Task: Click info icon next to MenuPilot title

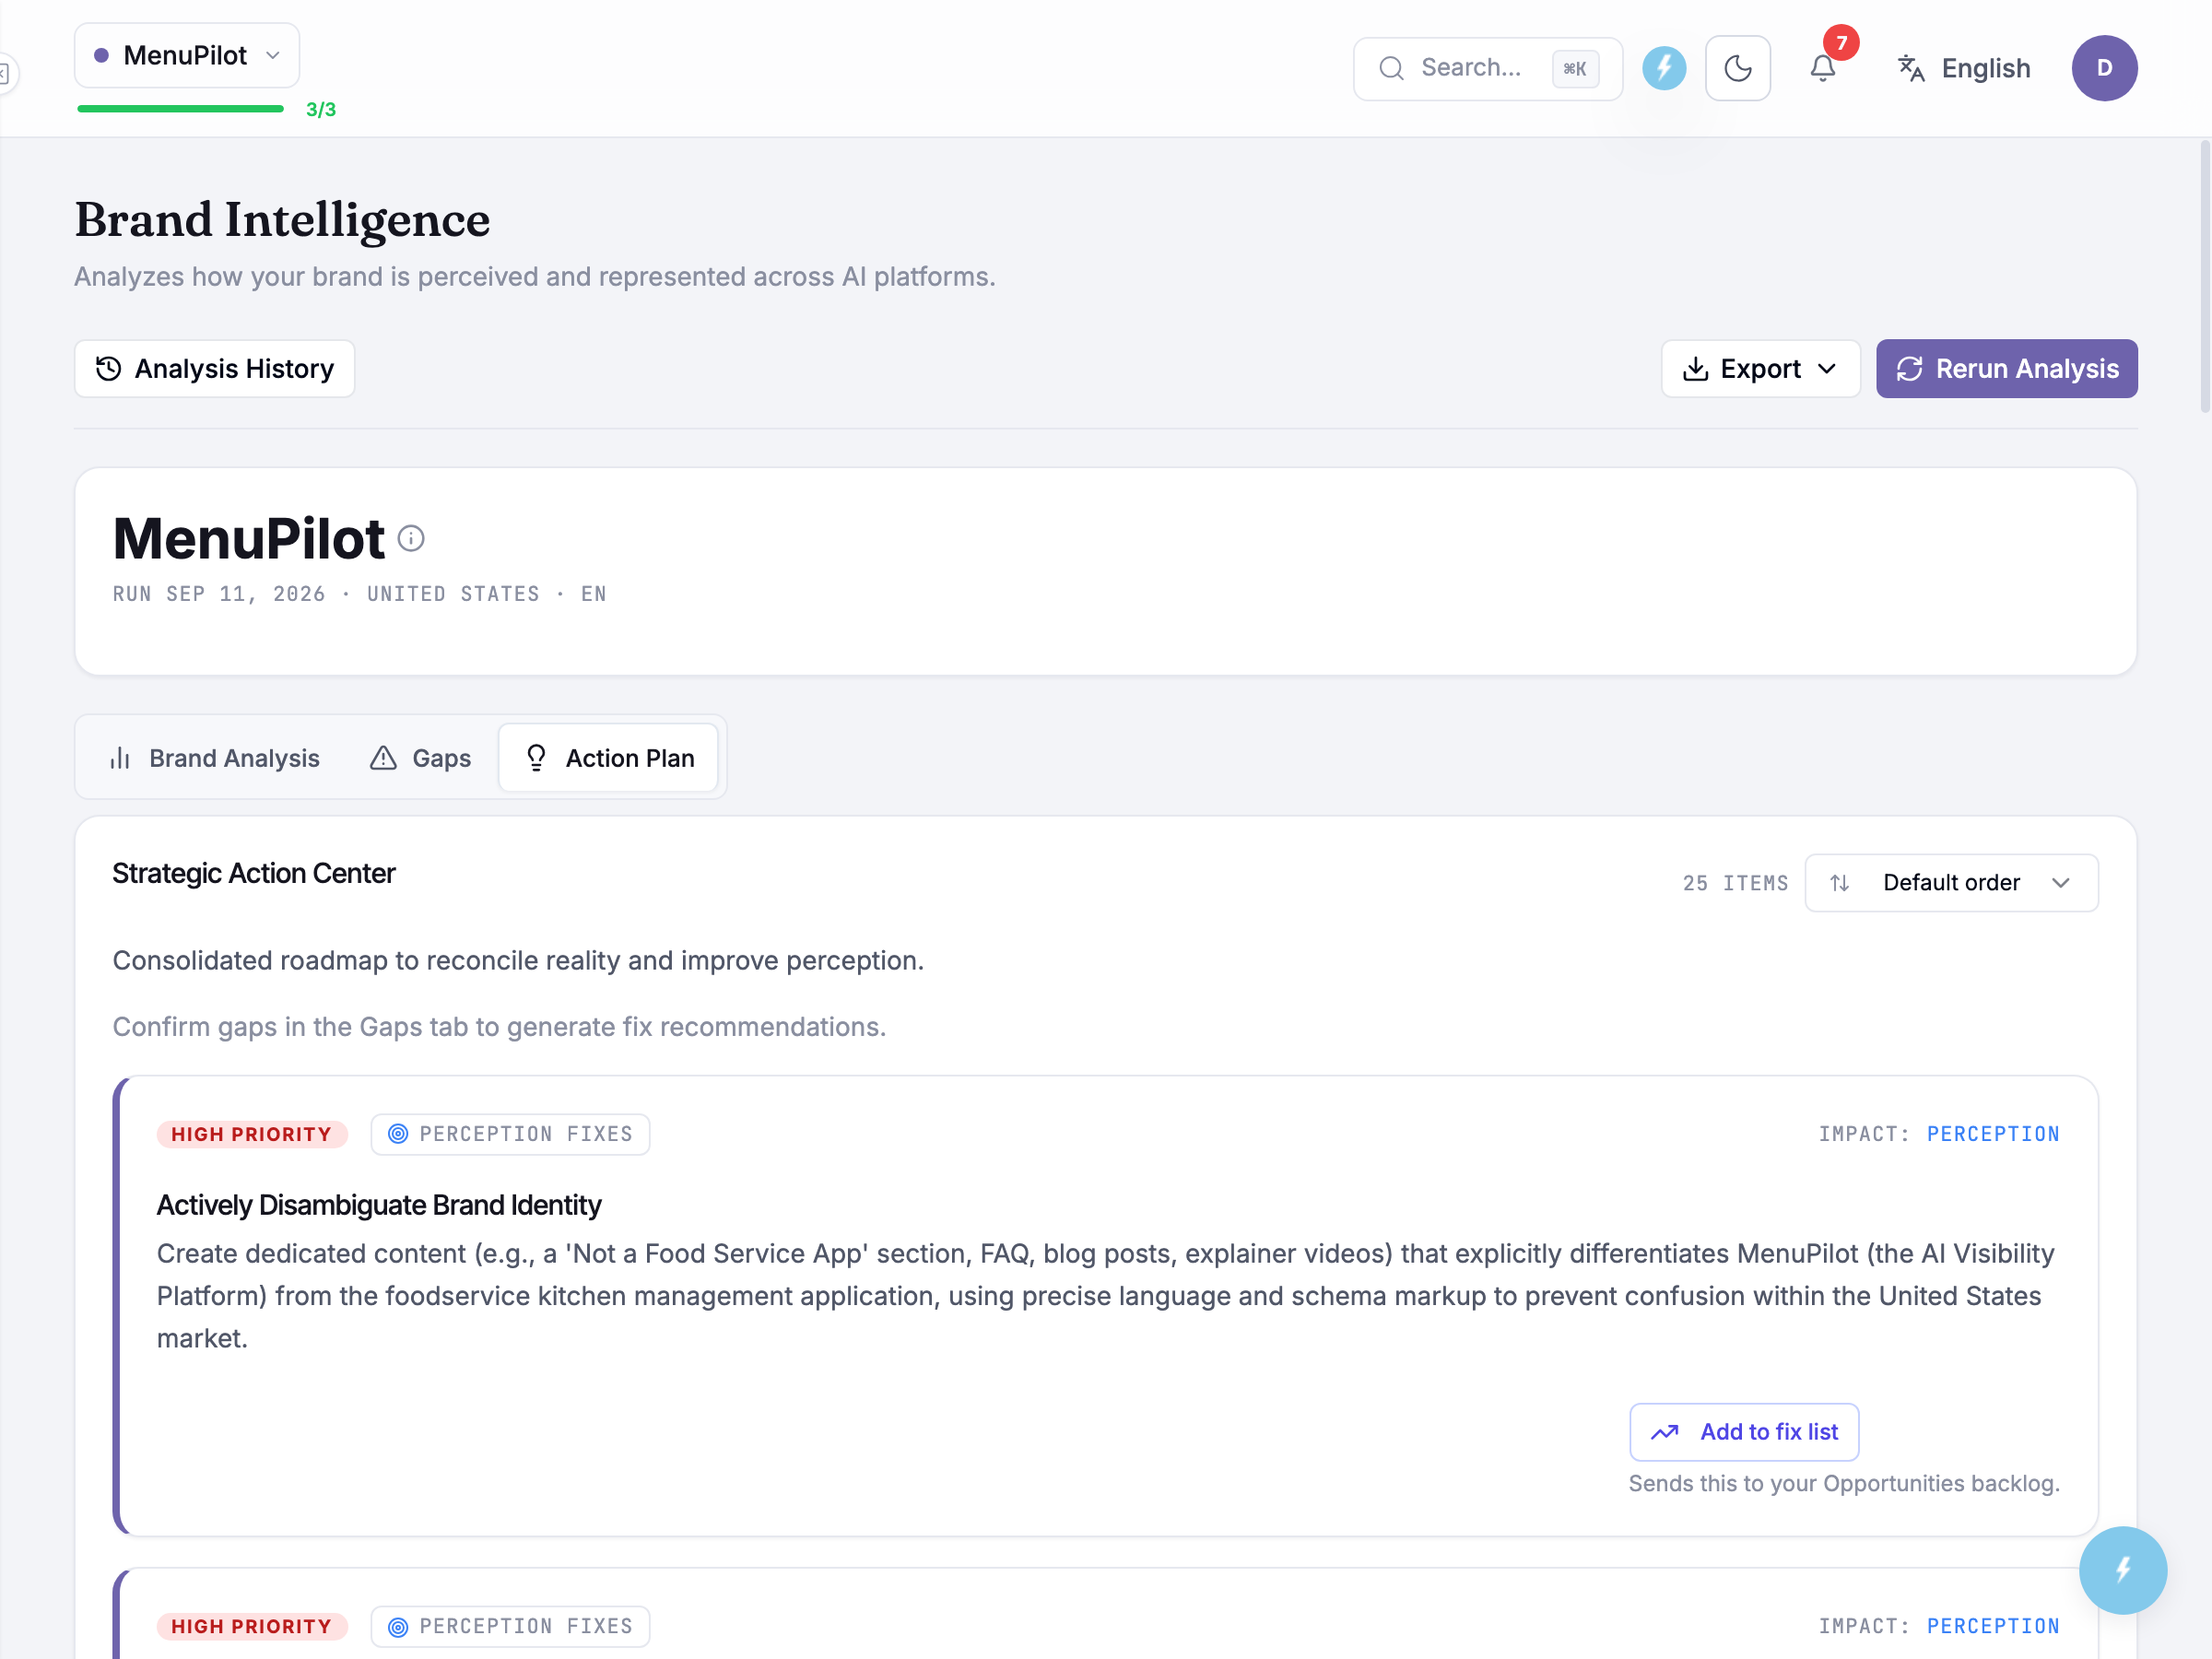Action: pos(411,539)
